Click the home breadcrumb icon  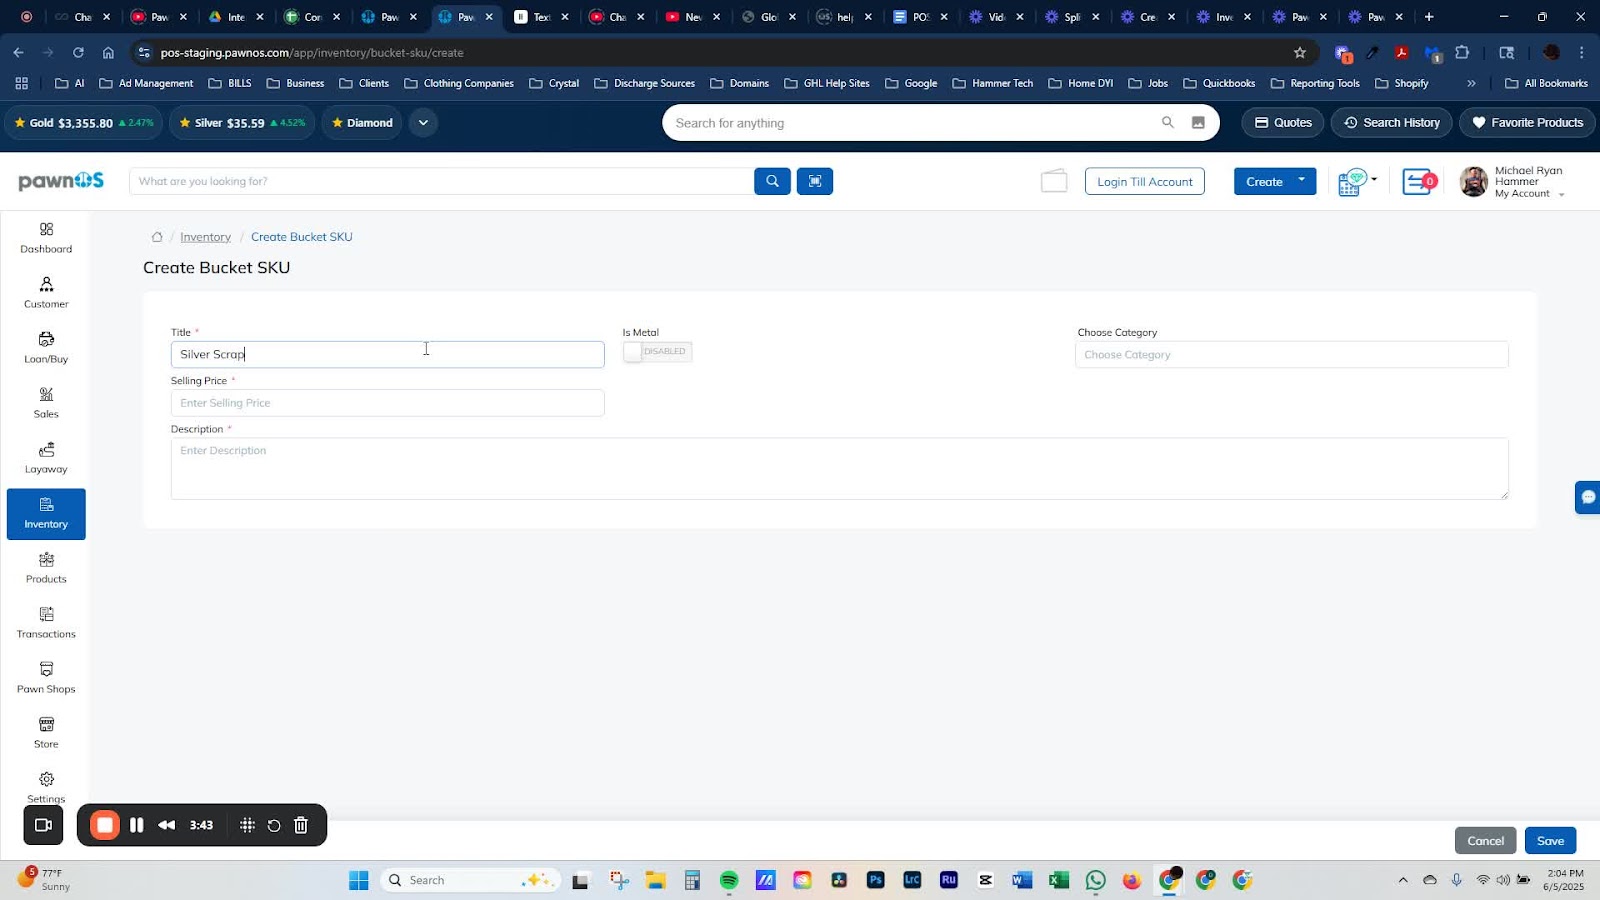coord(157,237)
